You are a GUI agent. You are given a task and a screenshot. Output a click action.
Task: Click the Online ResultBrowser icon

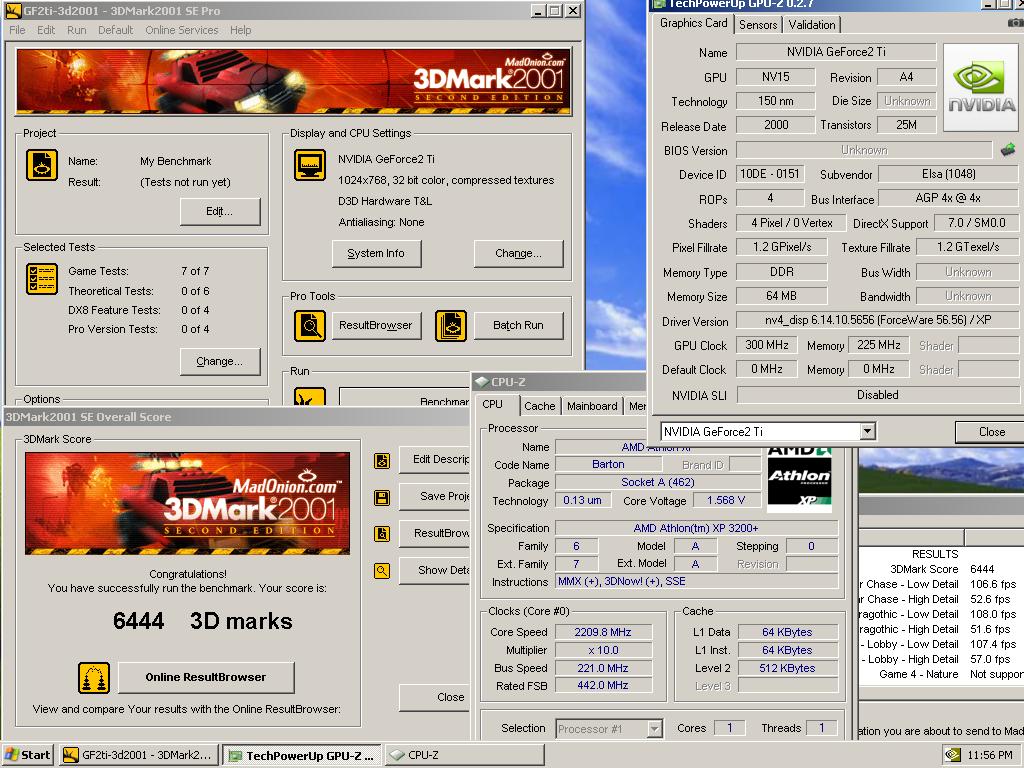pos(94,677)
